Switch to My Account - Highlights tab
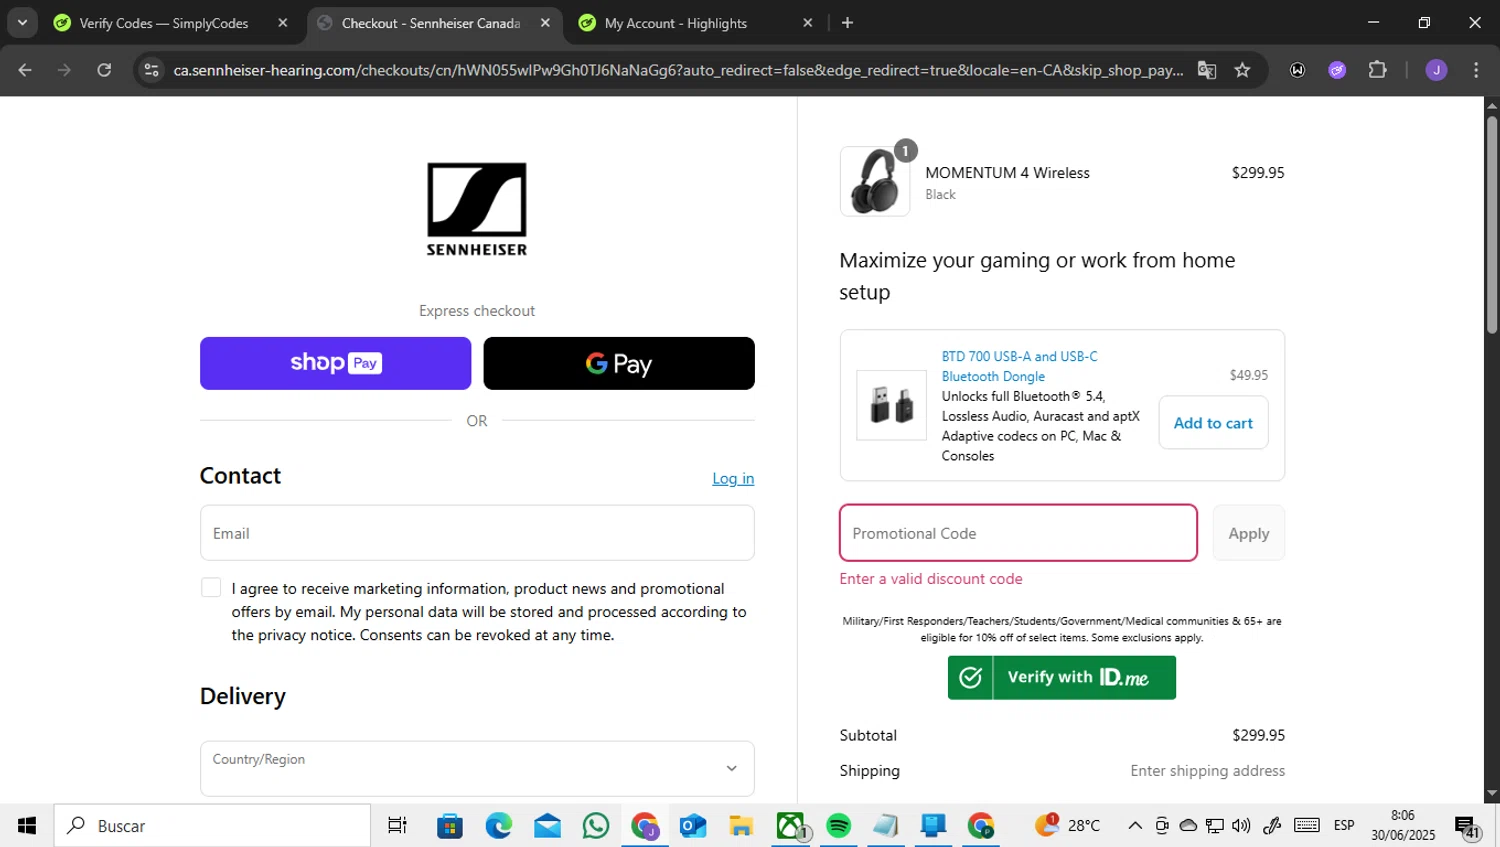This screenshot has width=1500, height=847. tap(676, 23)
